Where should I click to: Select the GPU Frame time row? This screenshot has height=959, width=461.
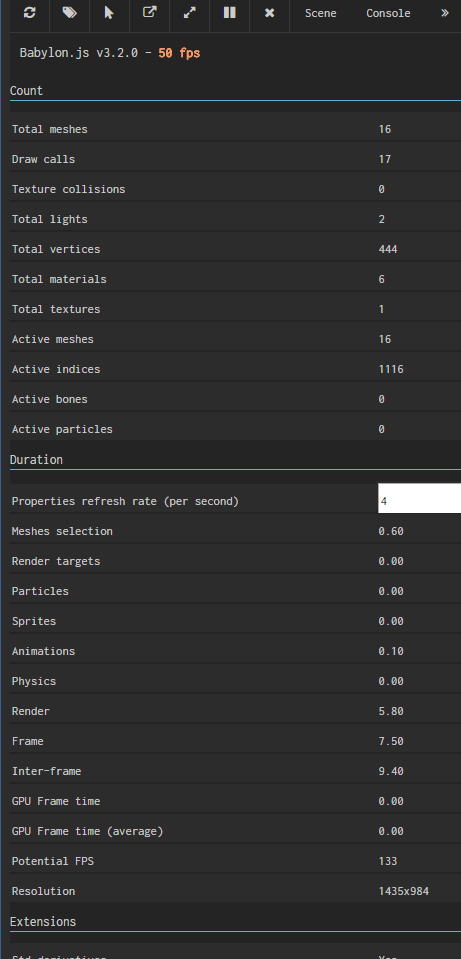[235, 801]
